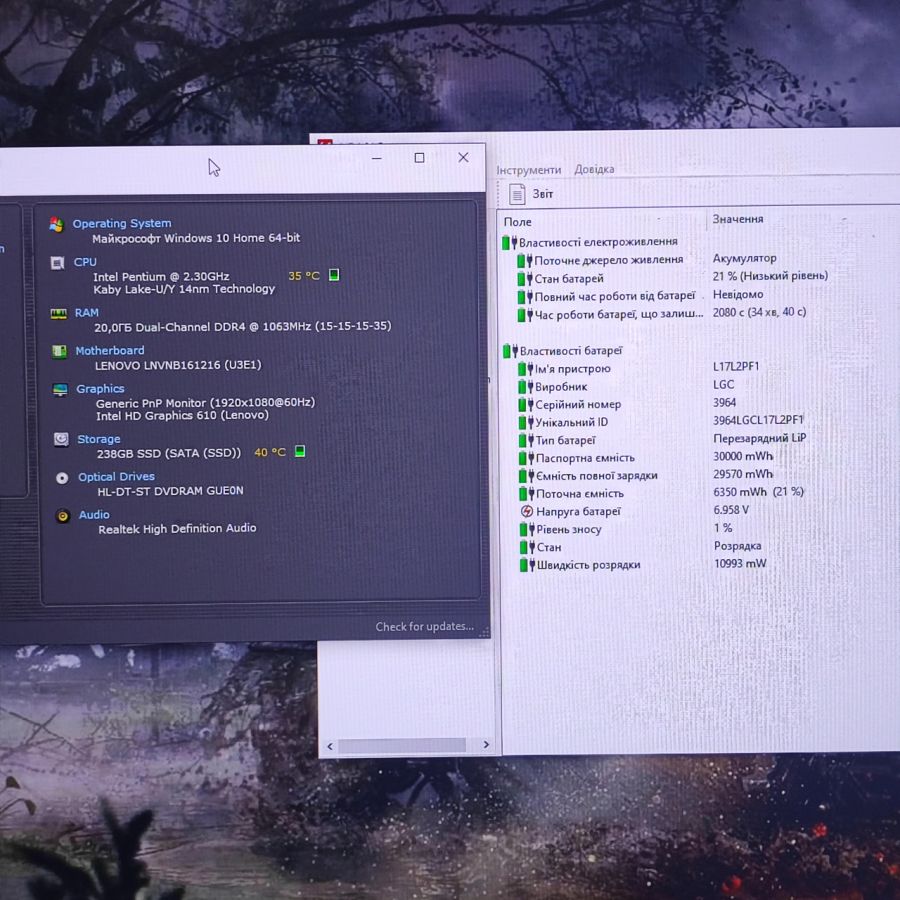900x900 pixels.
Task: Click the Audio speaker icon
Action: click(x=63, y=516)
